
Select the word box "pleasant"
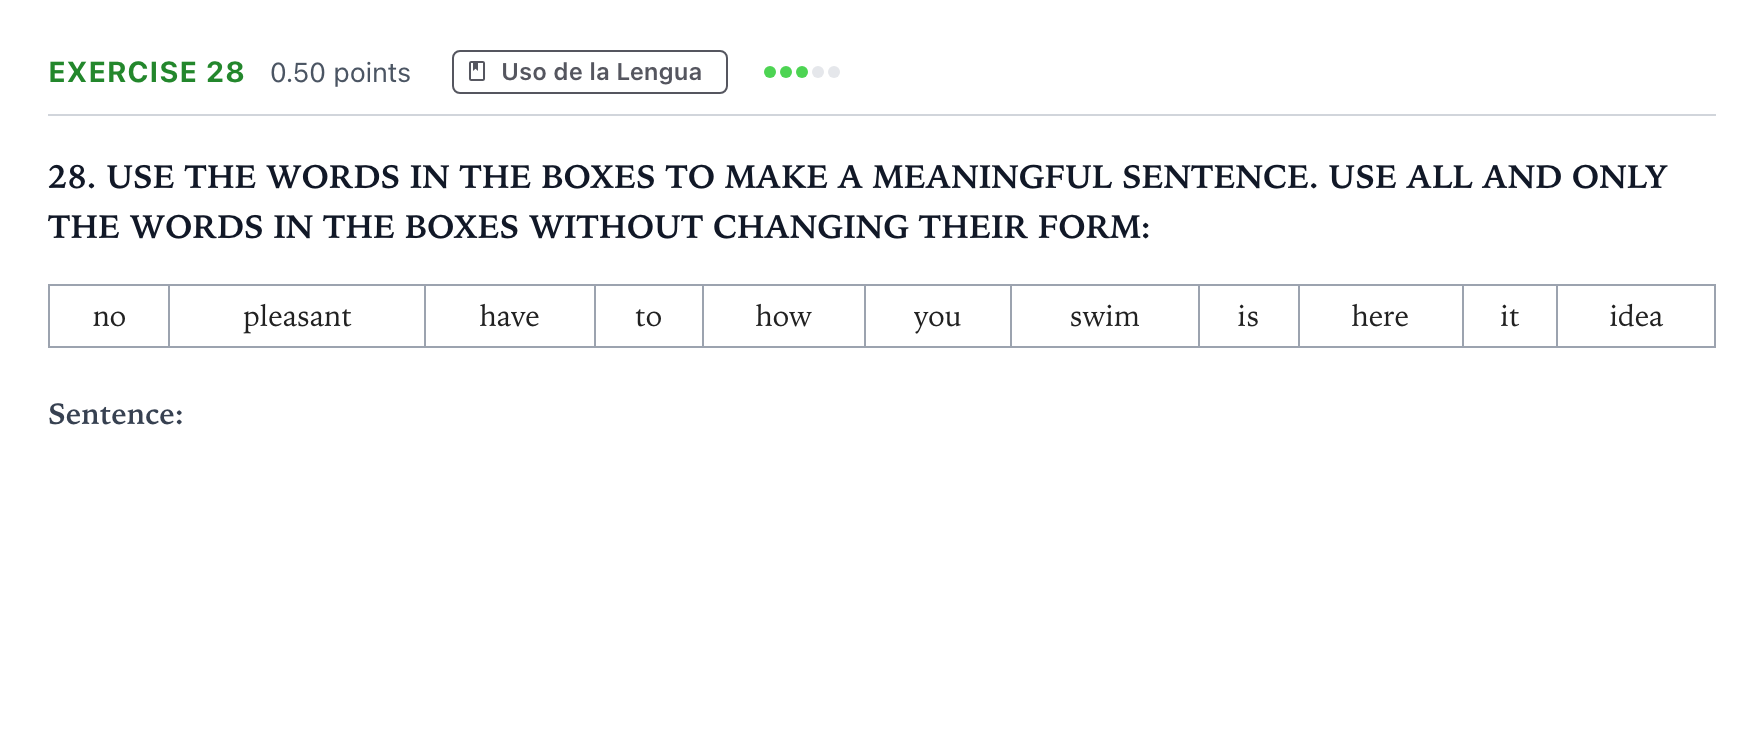[x=297, y=316]
